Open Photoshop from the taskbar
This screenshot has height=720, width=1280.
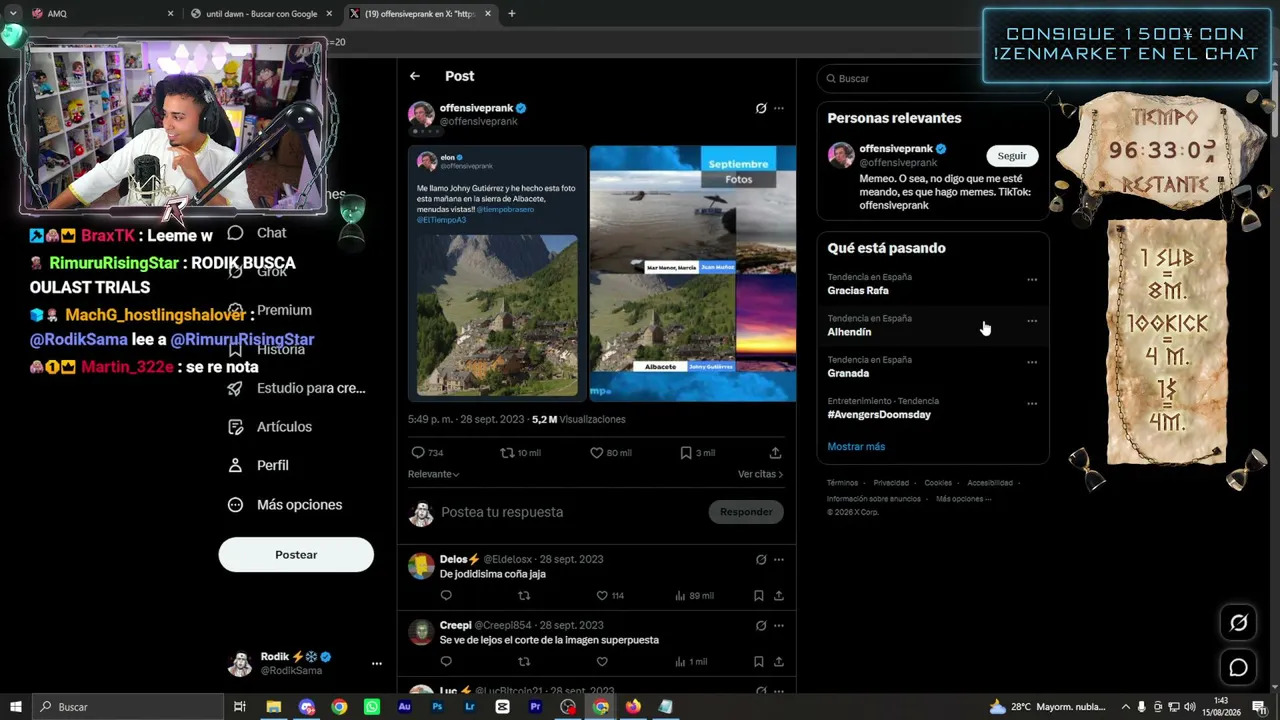click(437, 707)
